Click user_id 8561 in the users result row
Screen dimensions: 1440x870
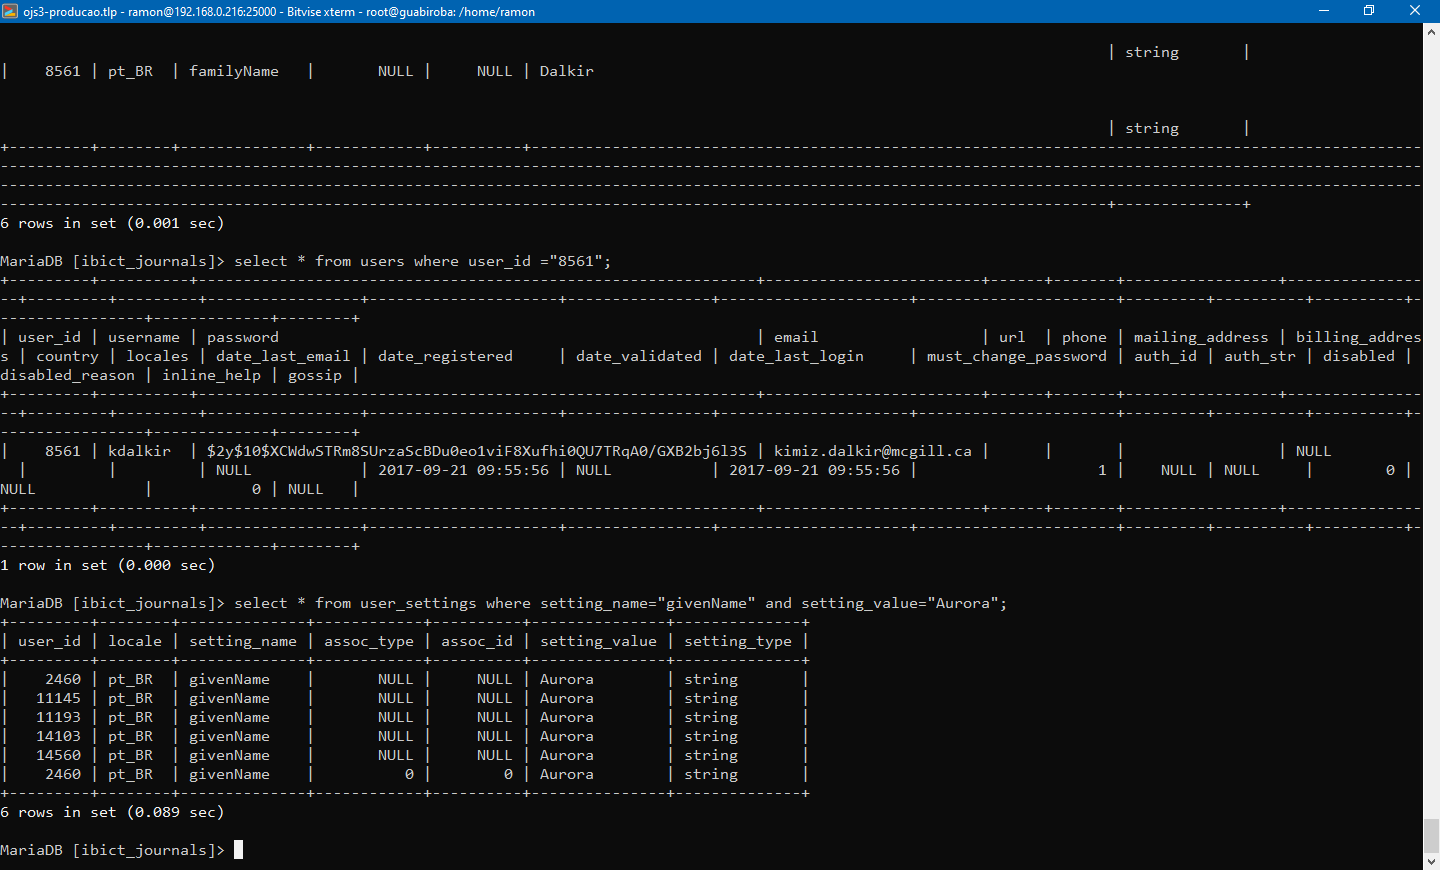click(63, 451)
